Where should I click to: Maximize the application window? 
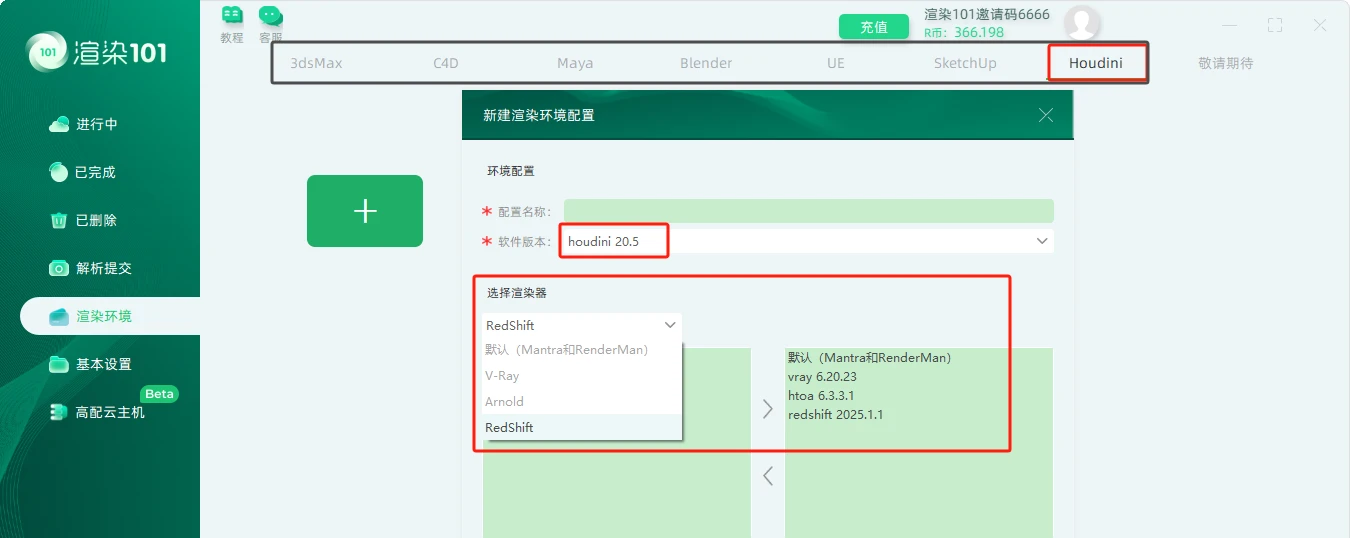[x=1275, y=25]
